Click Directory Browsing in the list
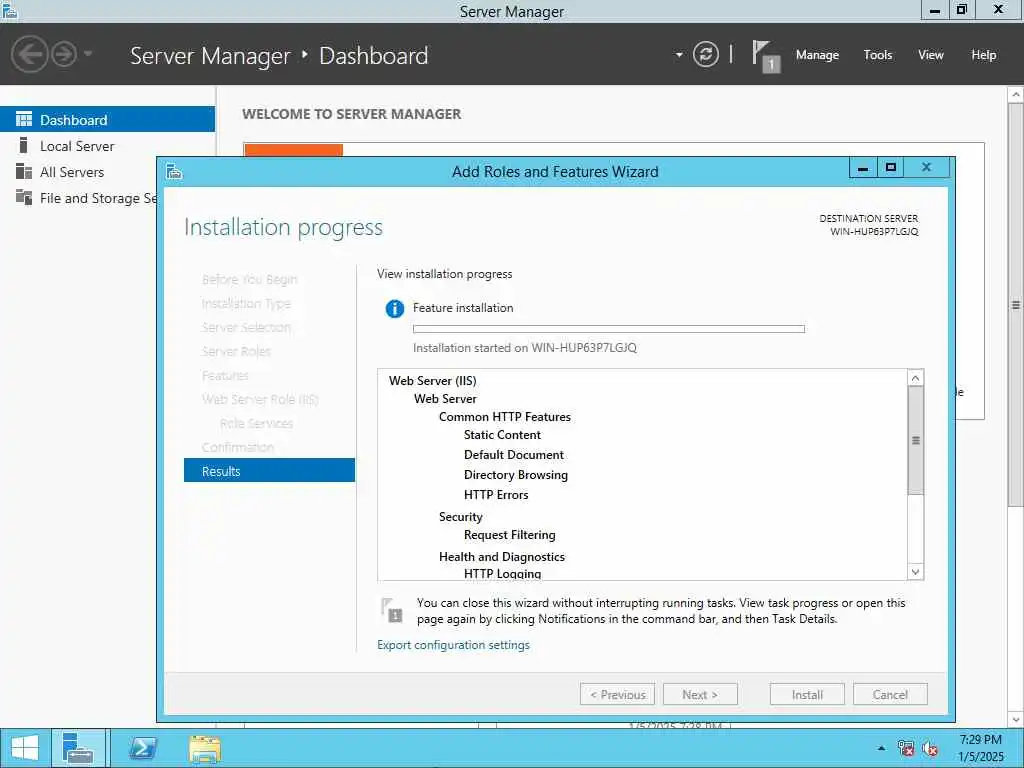This screenshot has width=1024, height=768. coord(516,475)
